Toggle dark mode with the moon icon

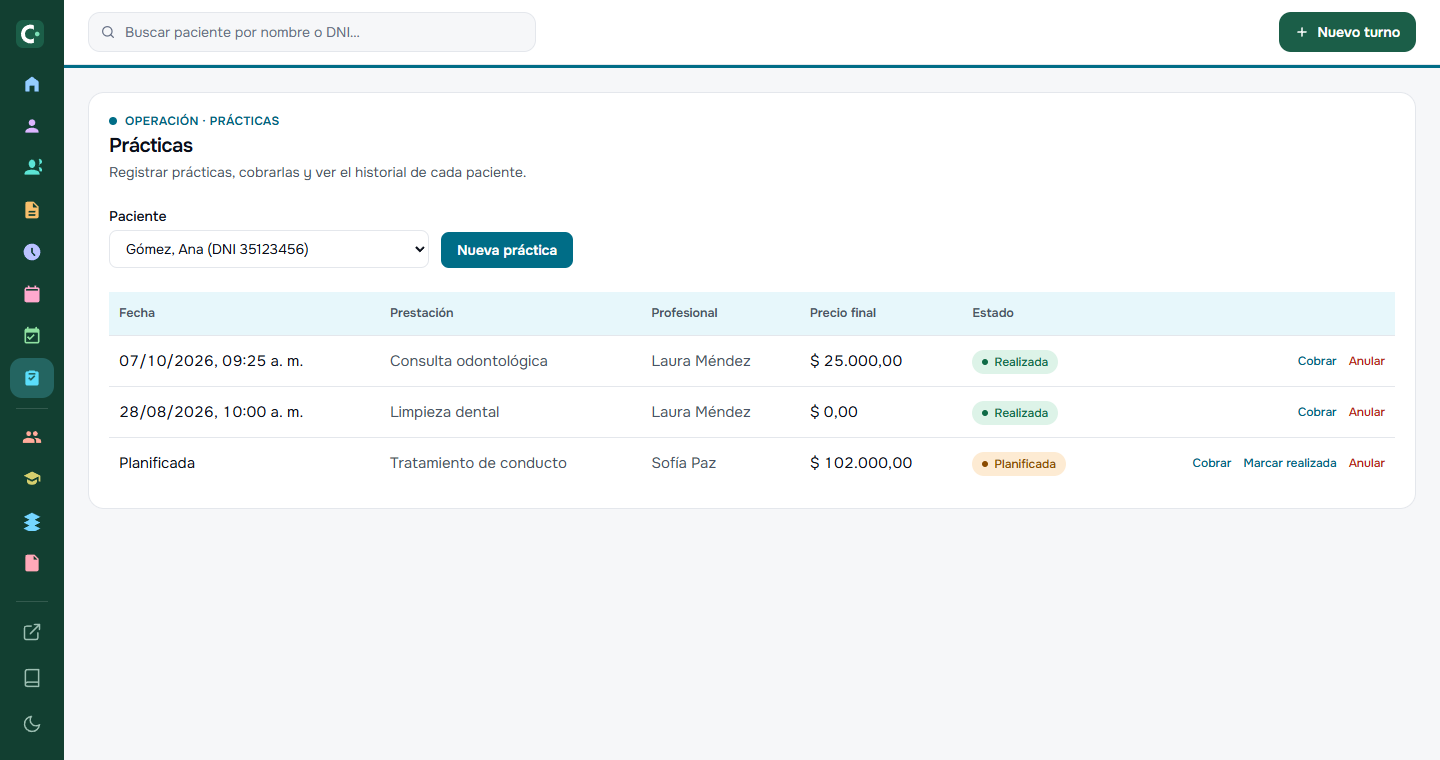click(32, 724)
